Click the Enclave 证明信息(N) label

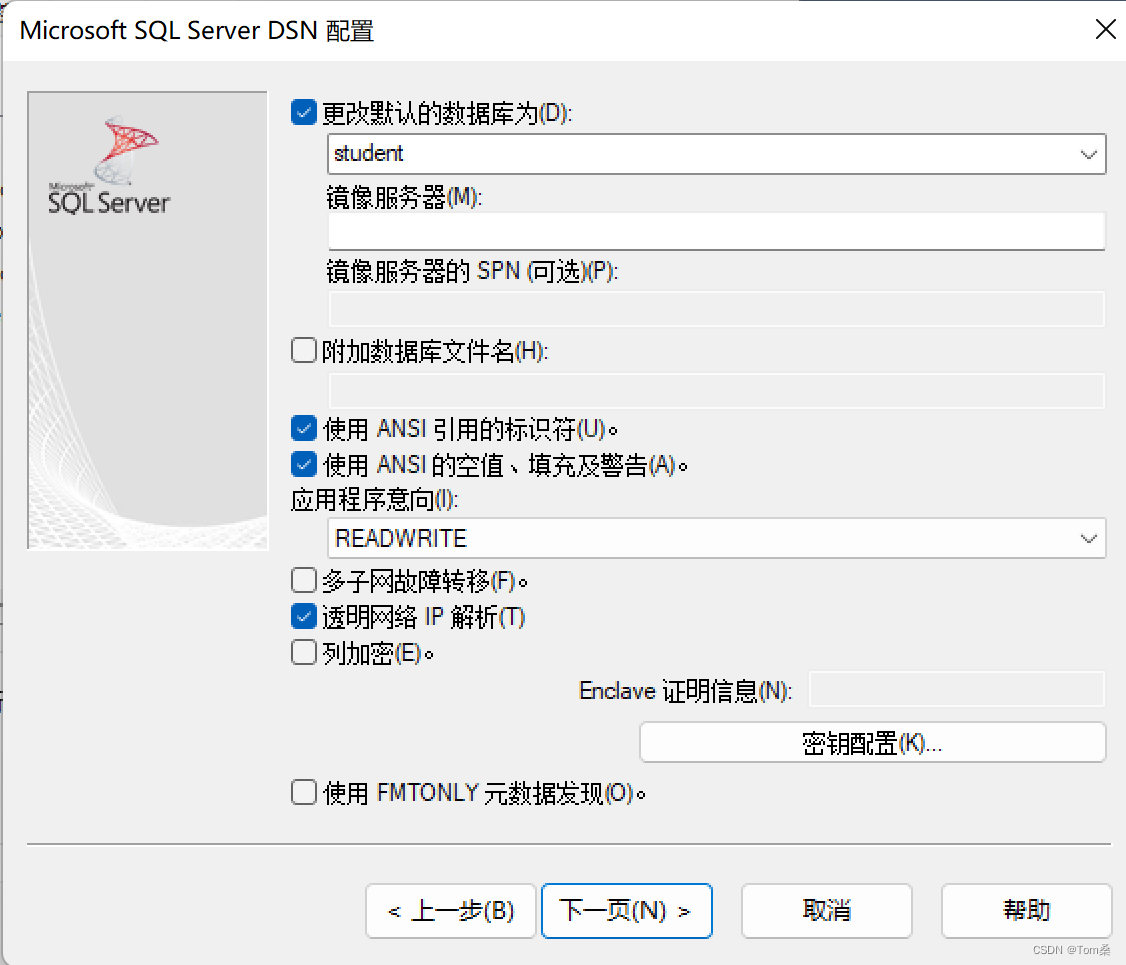pos(686,691)
